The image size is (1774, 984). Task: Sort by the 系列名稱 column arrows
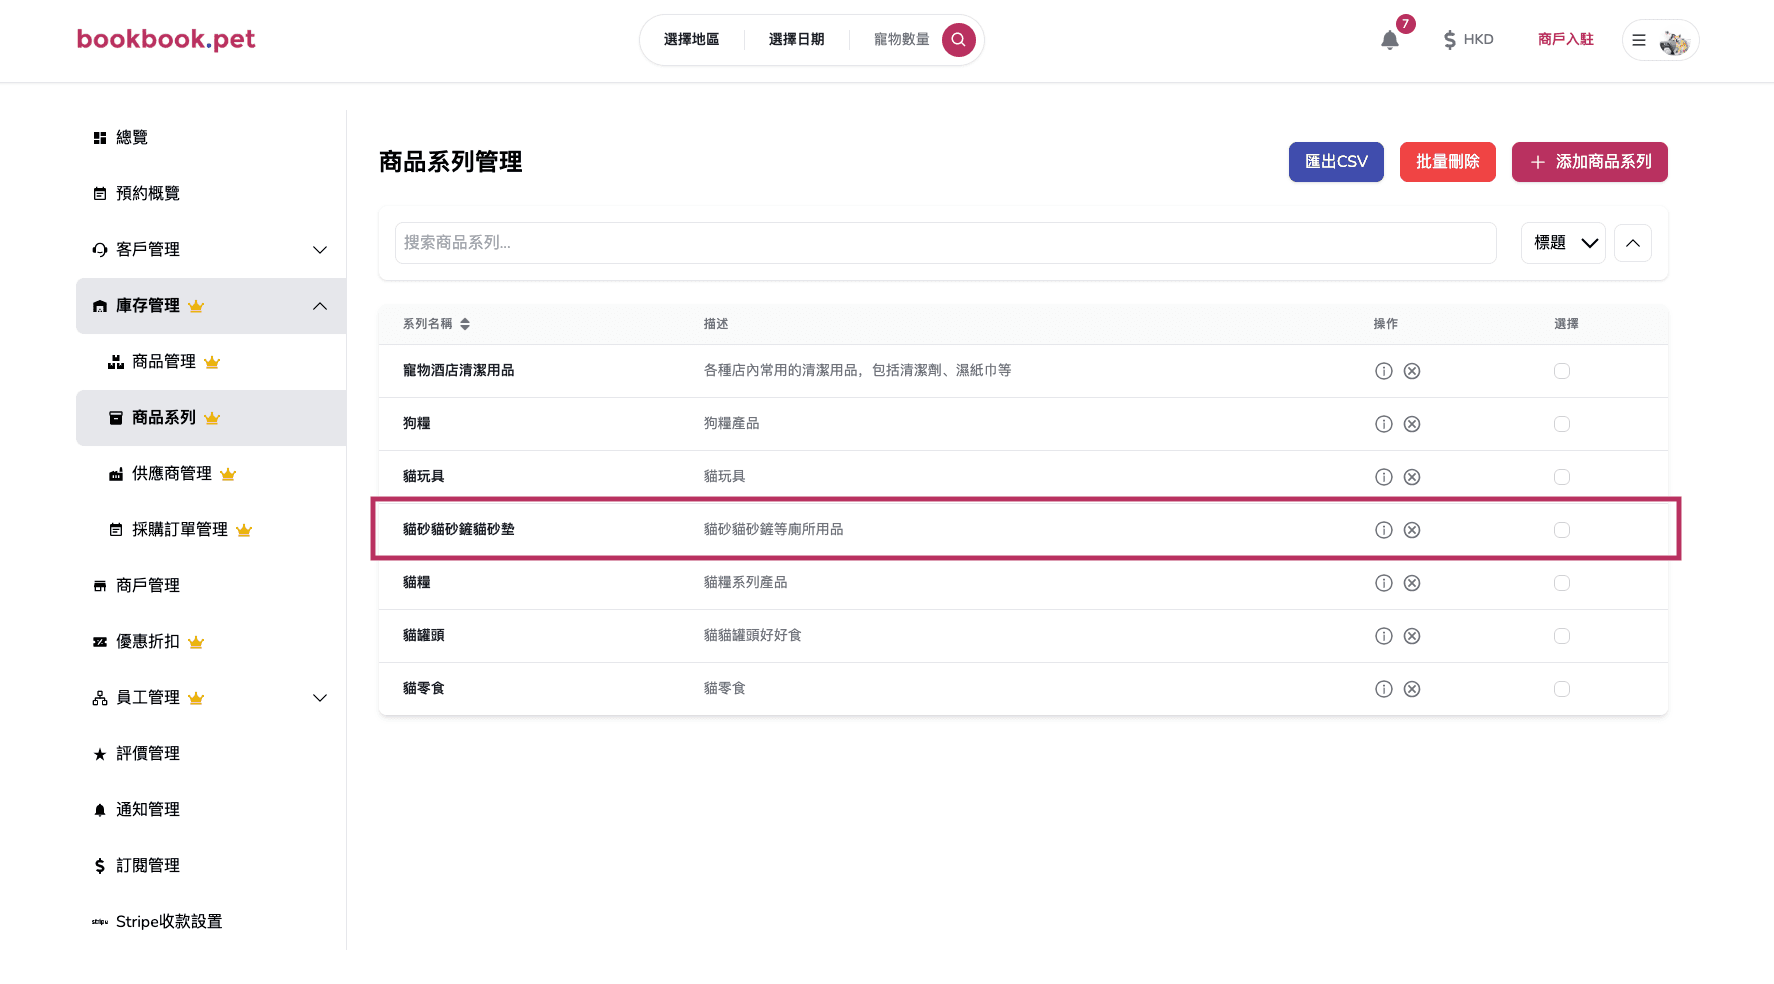[465, 324]
